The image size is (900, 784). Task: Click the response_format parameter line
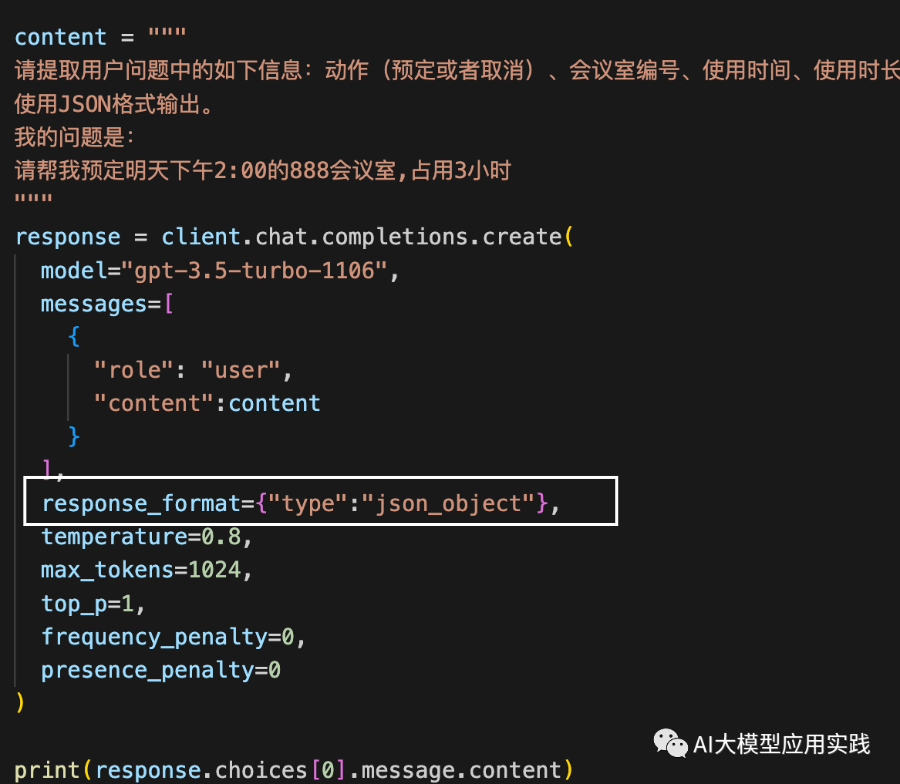click(300, 503)
